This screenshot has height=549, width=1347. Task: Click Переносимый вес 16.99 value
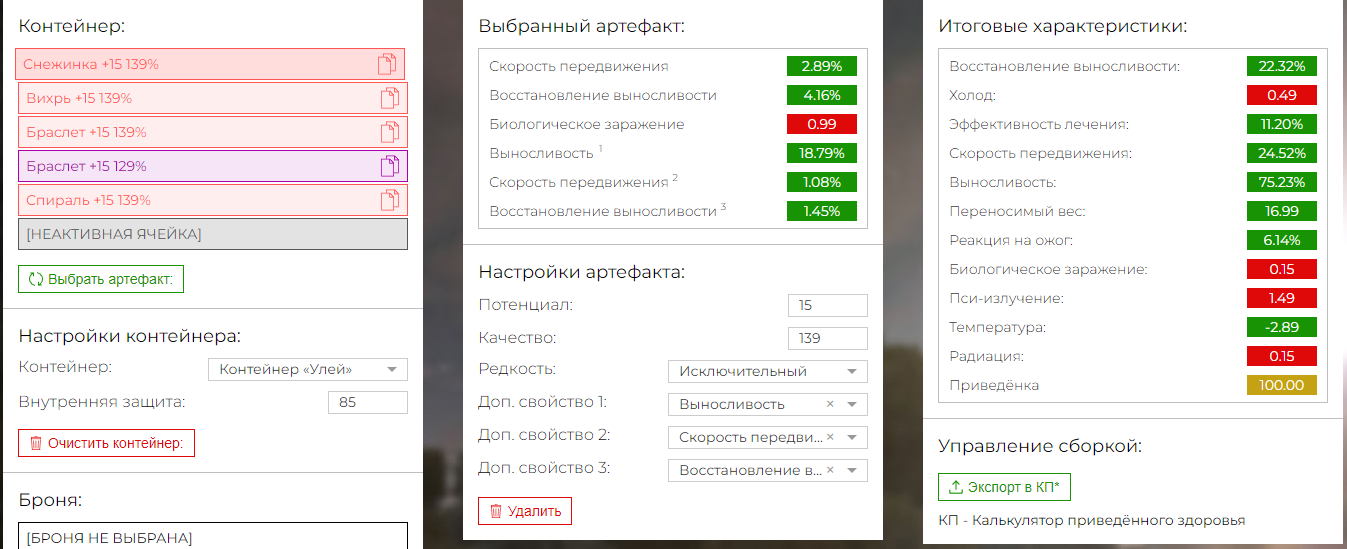1282,211
